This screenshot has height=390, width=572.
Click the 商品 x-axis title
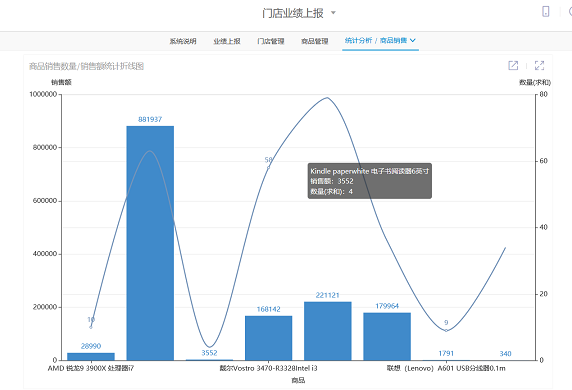pos(298,380)
